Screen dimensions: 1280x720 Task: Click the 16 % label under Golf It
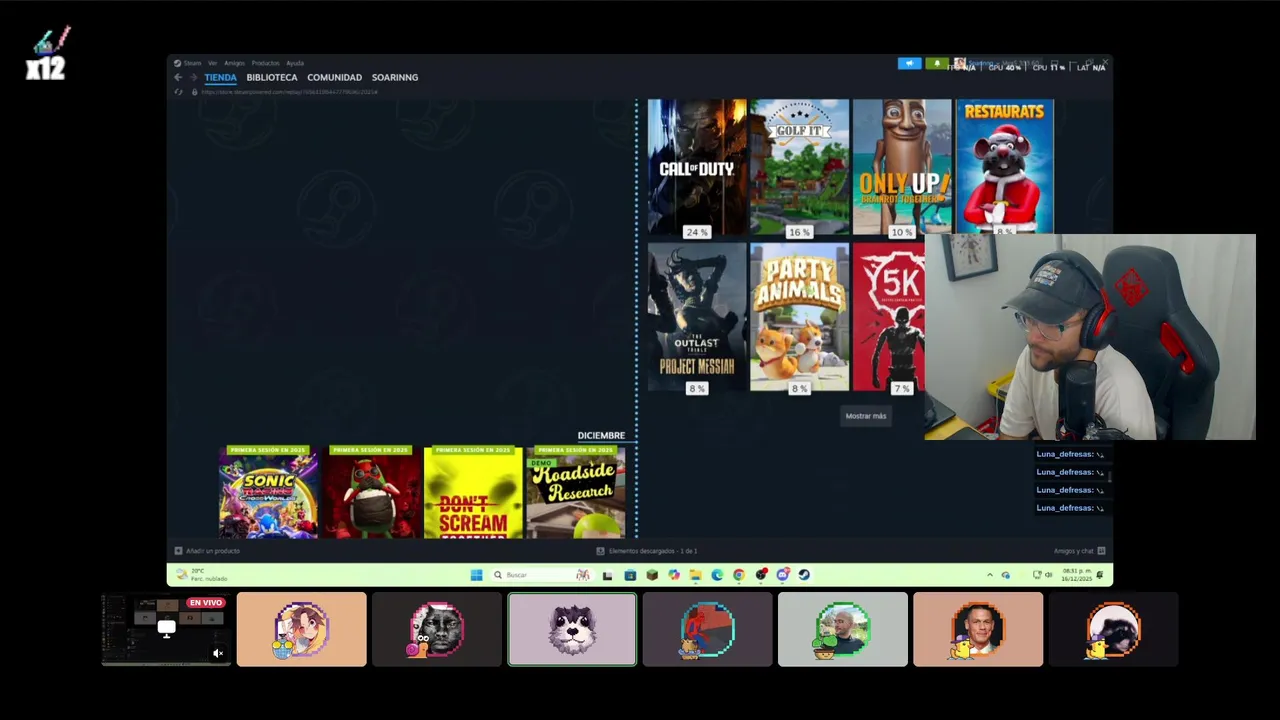(x=798, y=232)
